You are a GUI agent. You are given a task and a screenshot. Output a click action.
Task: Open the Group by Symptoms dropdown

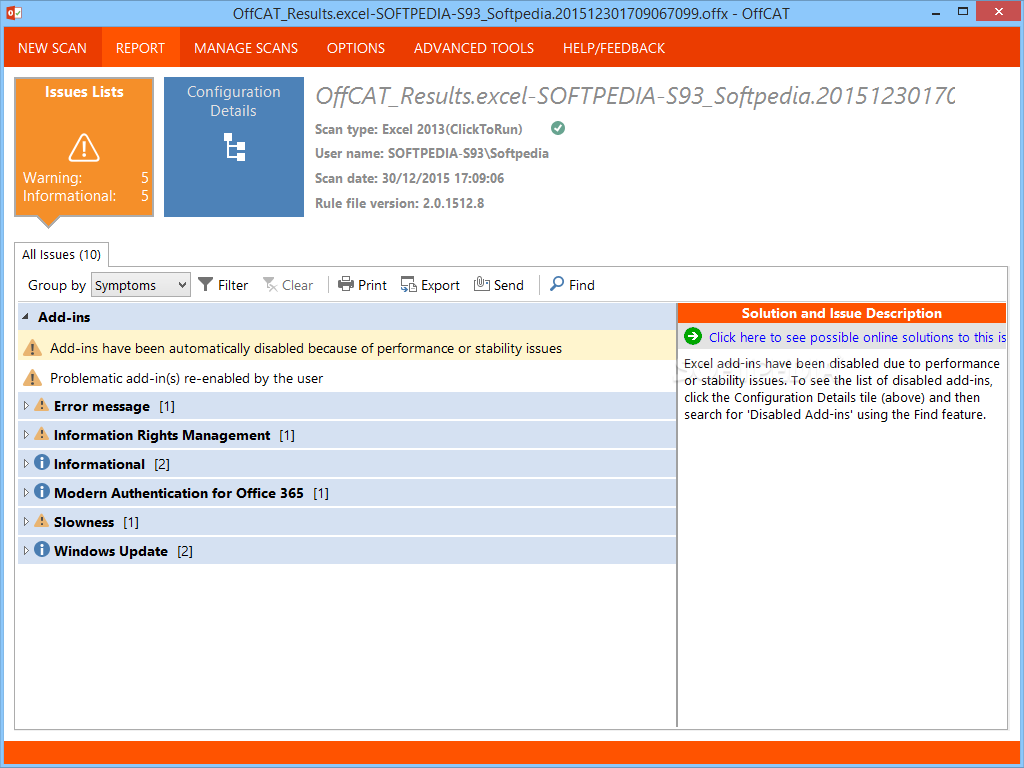coord(141,285)
